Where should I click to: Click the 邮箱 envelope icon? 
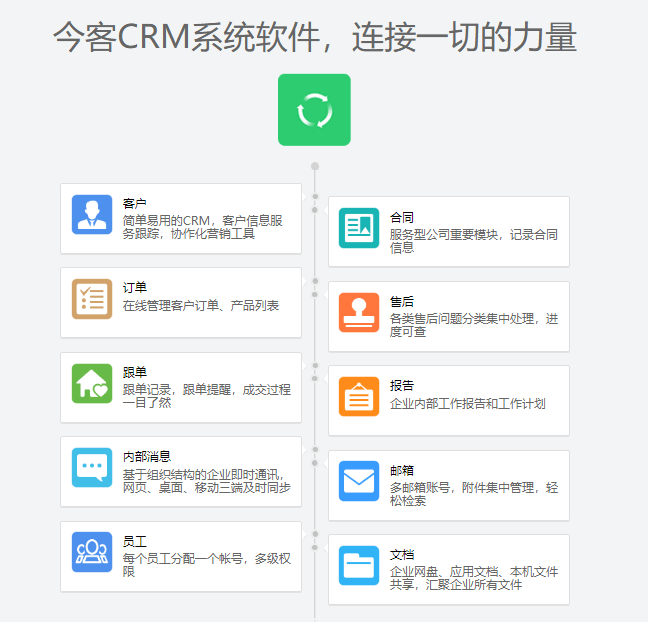[359, 481]
